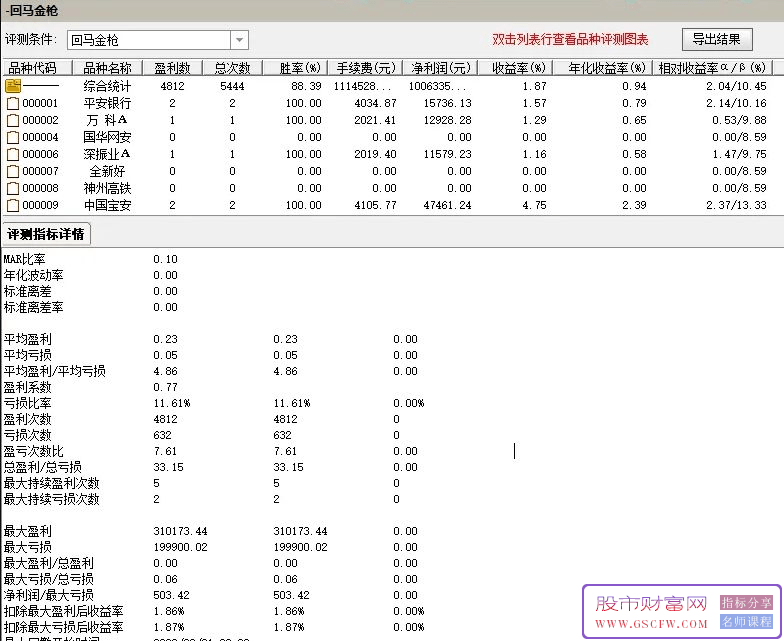The height and width of the screenshot is (641, 784).
Task: Click the 盈利系数 metric label
Action: tap(28, 387)
